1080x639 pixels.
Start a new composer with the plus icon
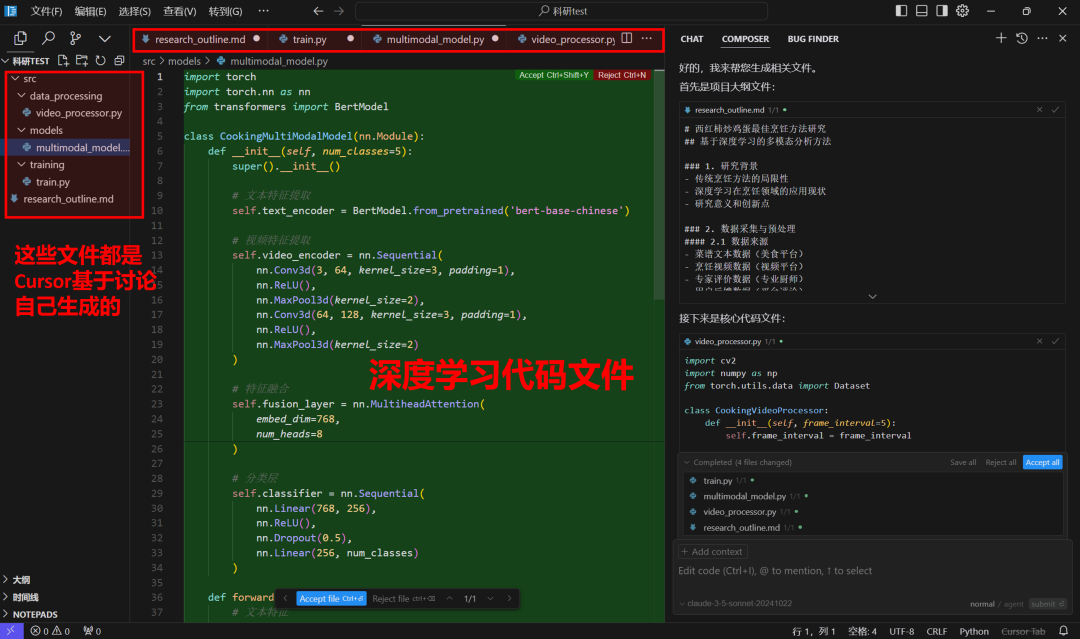1001,38
